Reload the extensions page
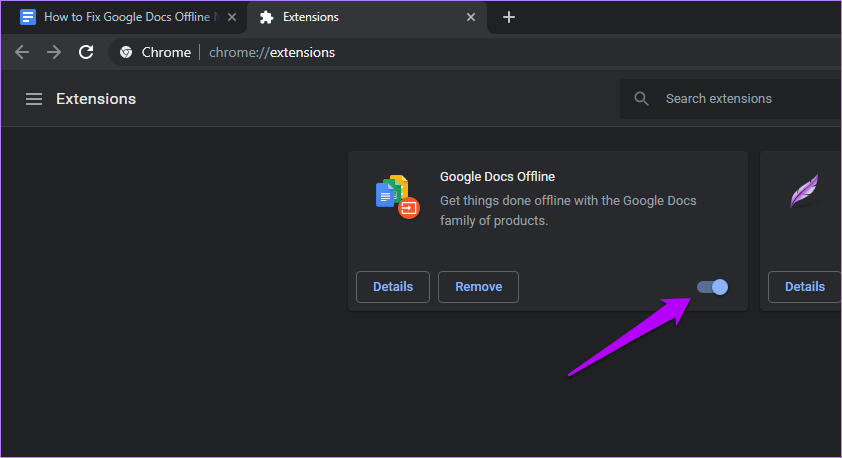Viewport: 842px width, 458px height. coord(86,52)
